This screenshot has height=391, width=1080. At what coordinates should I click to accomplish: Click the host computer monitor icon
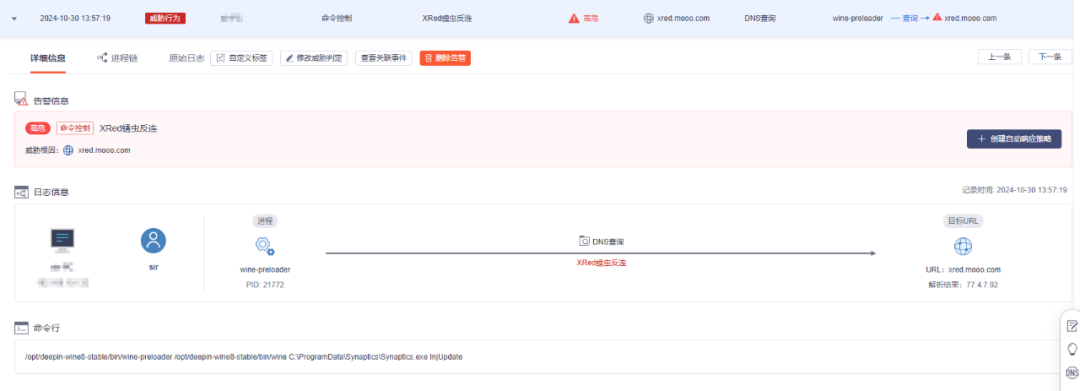[x=63, y=240]
